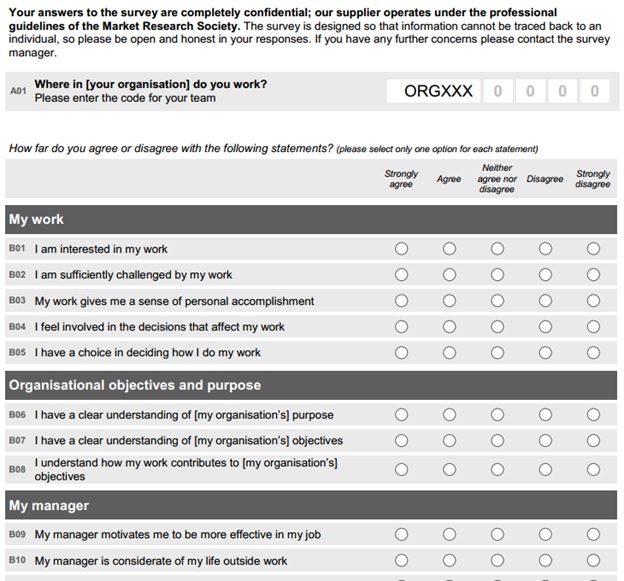Mark Strongly disagree for 'I have a choice' statement
Viewport: 624px width, 581px height.
pos(593,353)
